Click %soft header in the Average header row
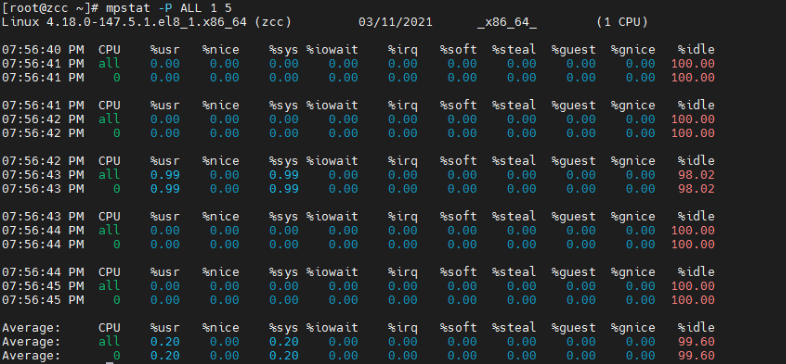786x364 pixels. point(458,328)
